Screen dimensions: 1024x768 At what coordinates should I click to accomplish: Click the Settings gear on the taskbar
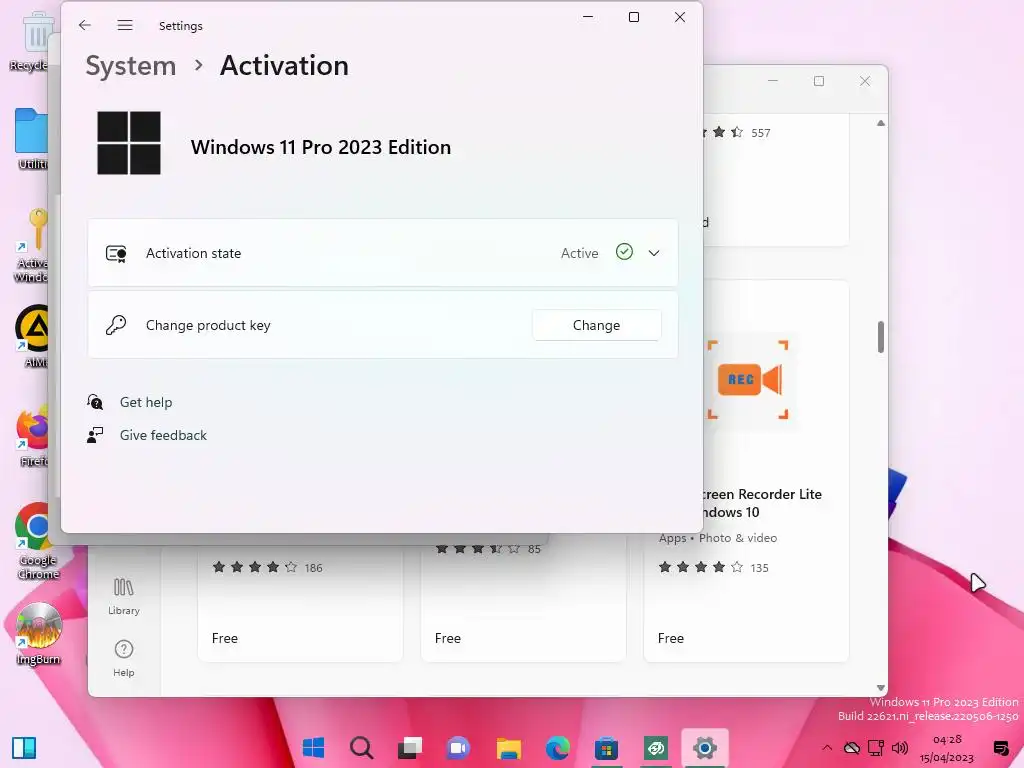pyautogui.click(x=704, y=748)
